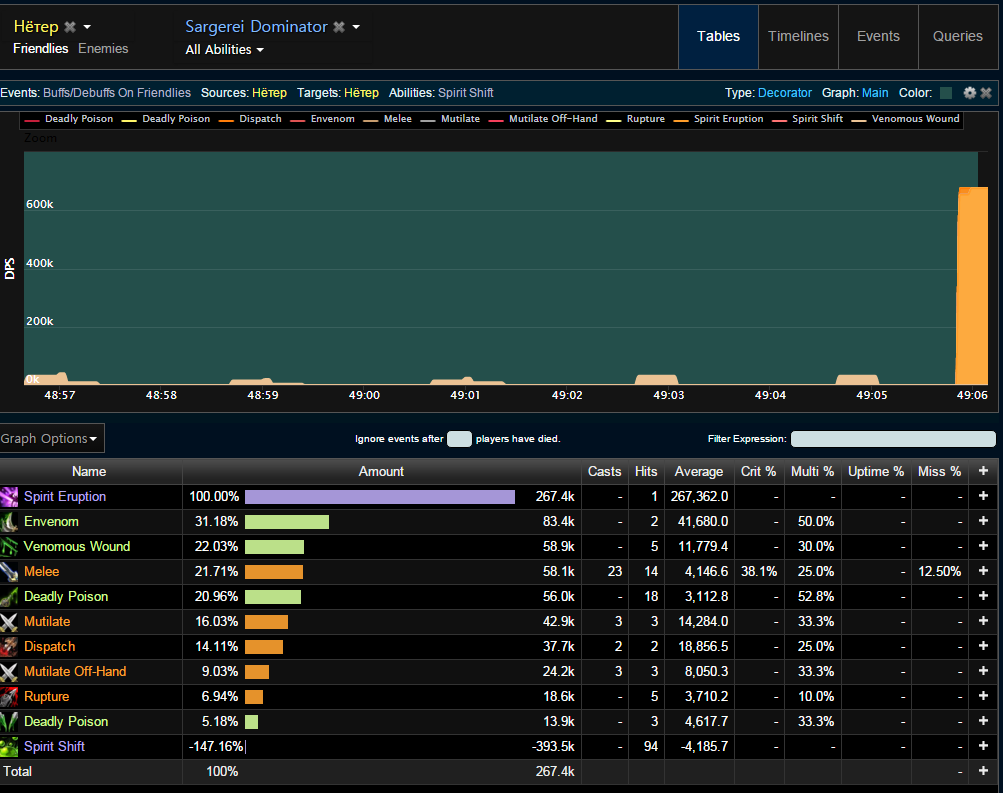Open the Spirit Eruption ability link

65,497
